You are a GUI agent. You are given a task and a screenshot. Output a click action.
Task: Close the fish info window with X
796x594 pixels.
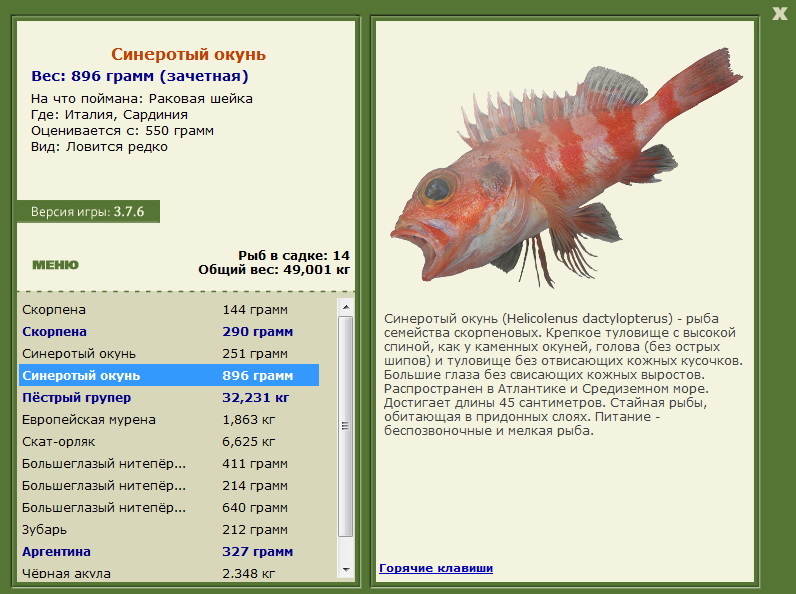[780, 13]
